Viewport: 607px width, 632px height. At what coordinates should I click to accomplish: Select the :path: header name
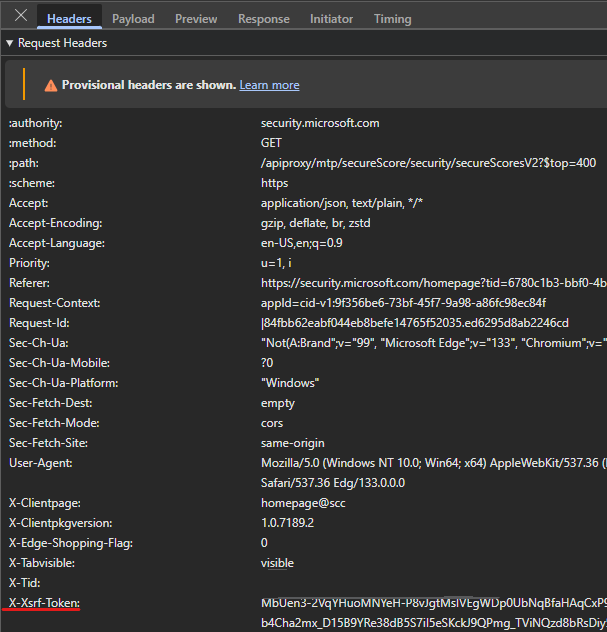[x=24, y=163]
